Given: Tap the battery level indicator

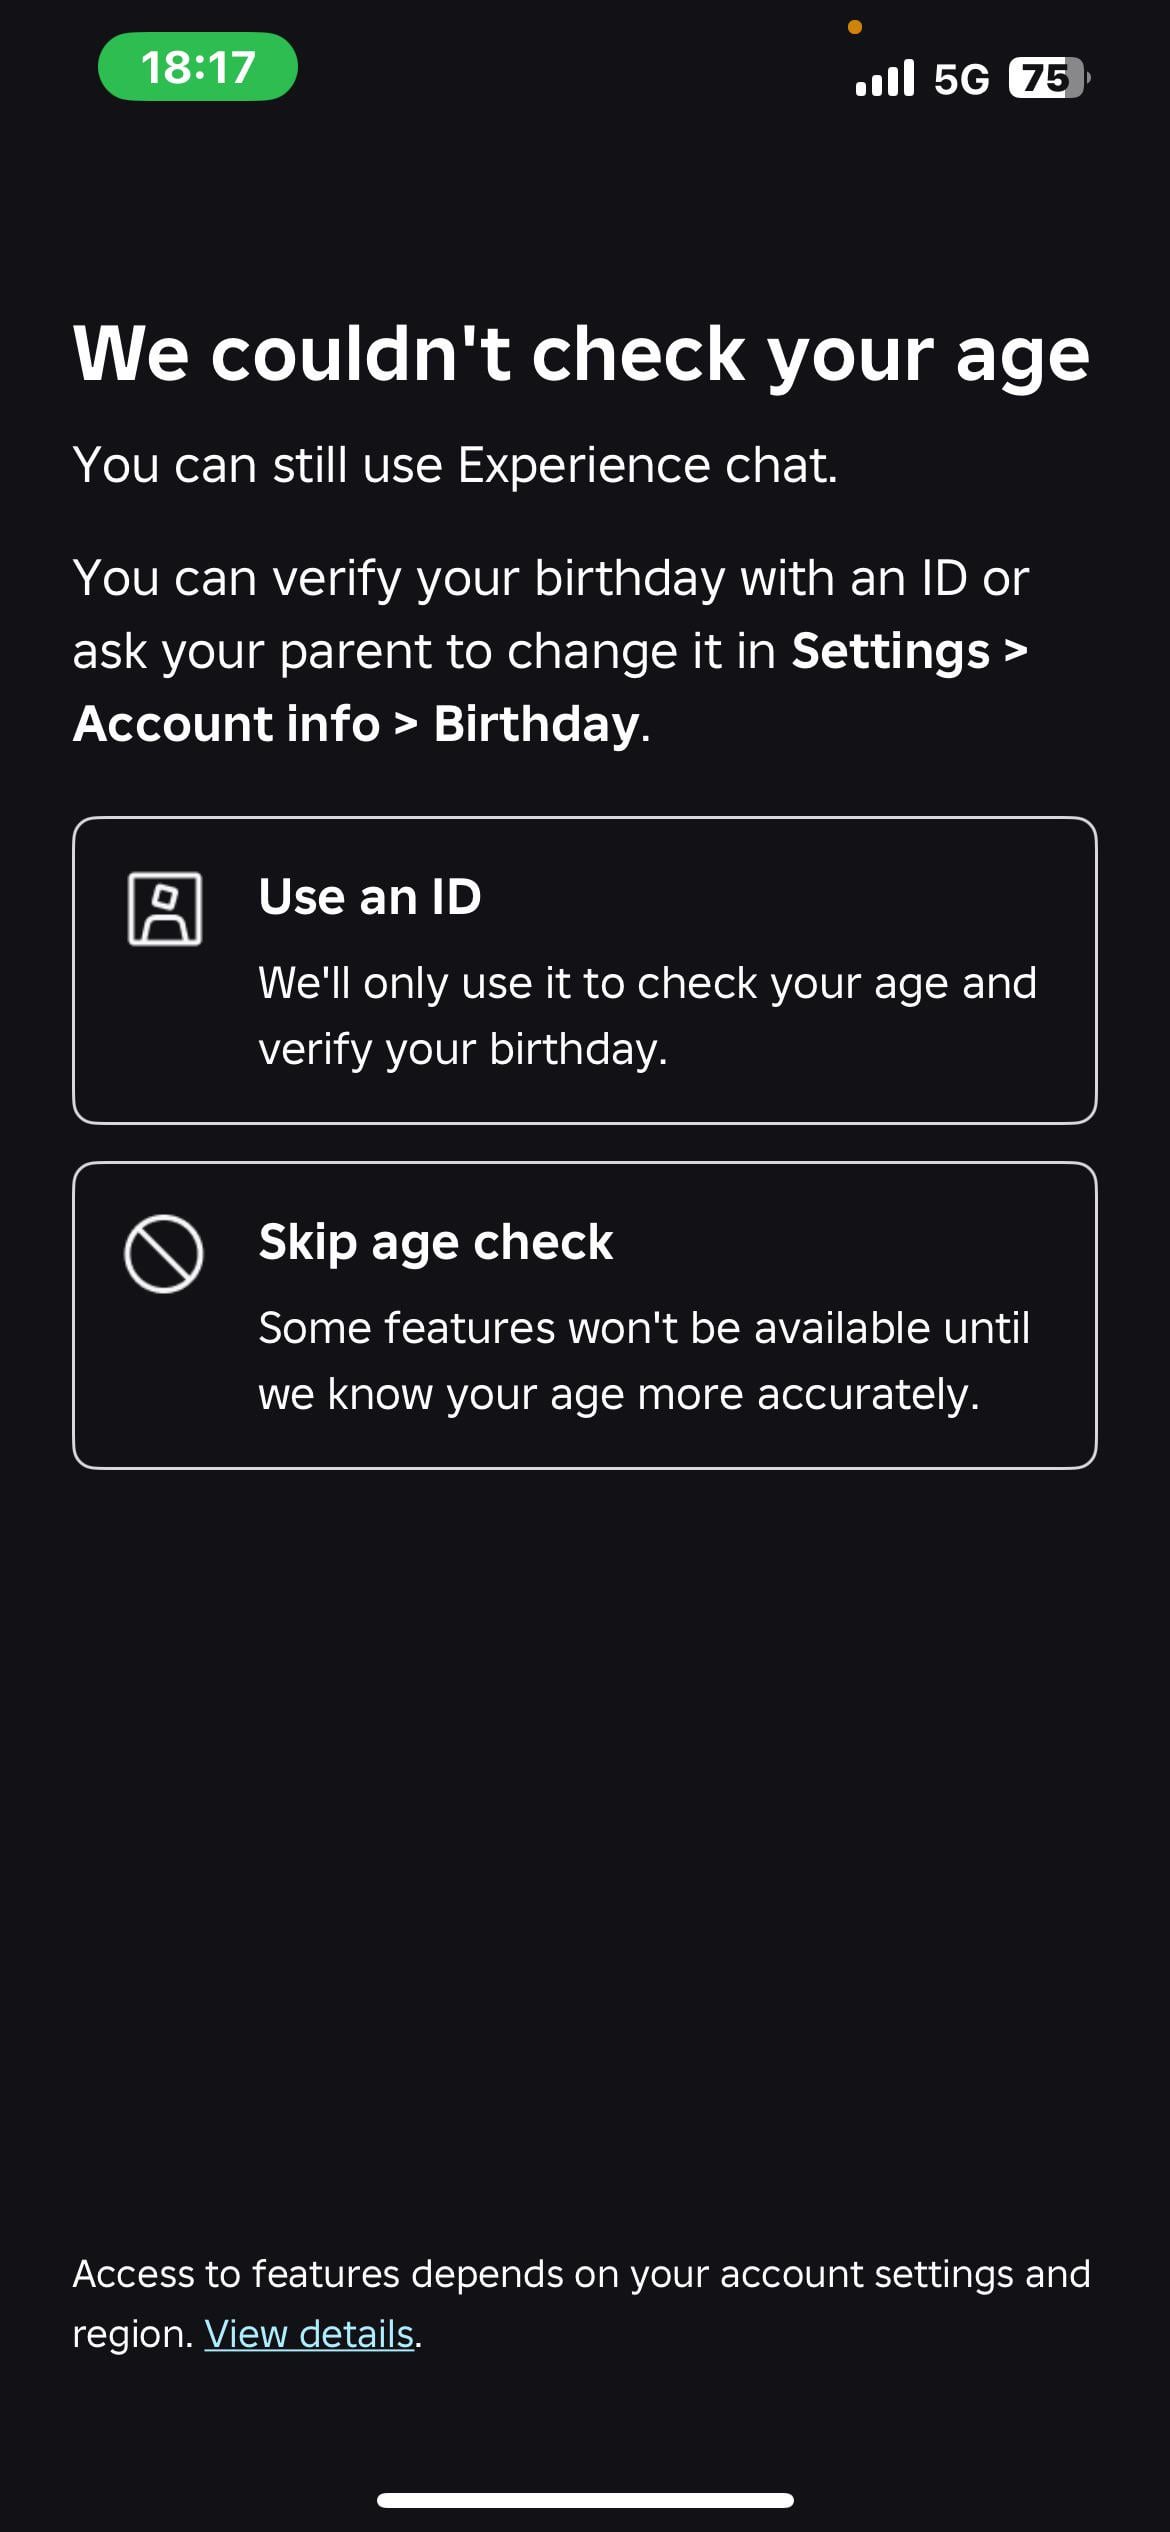Looking at the screenshot, I should pyautogui.click(x=1047, y=78).
